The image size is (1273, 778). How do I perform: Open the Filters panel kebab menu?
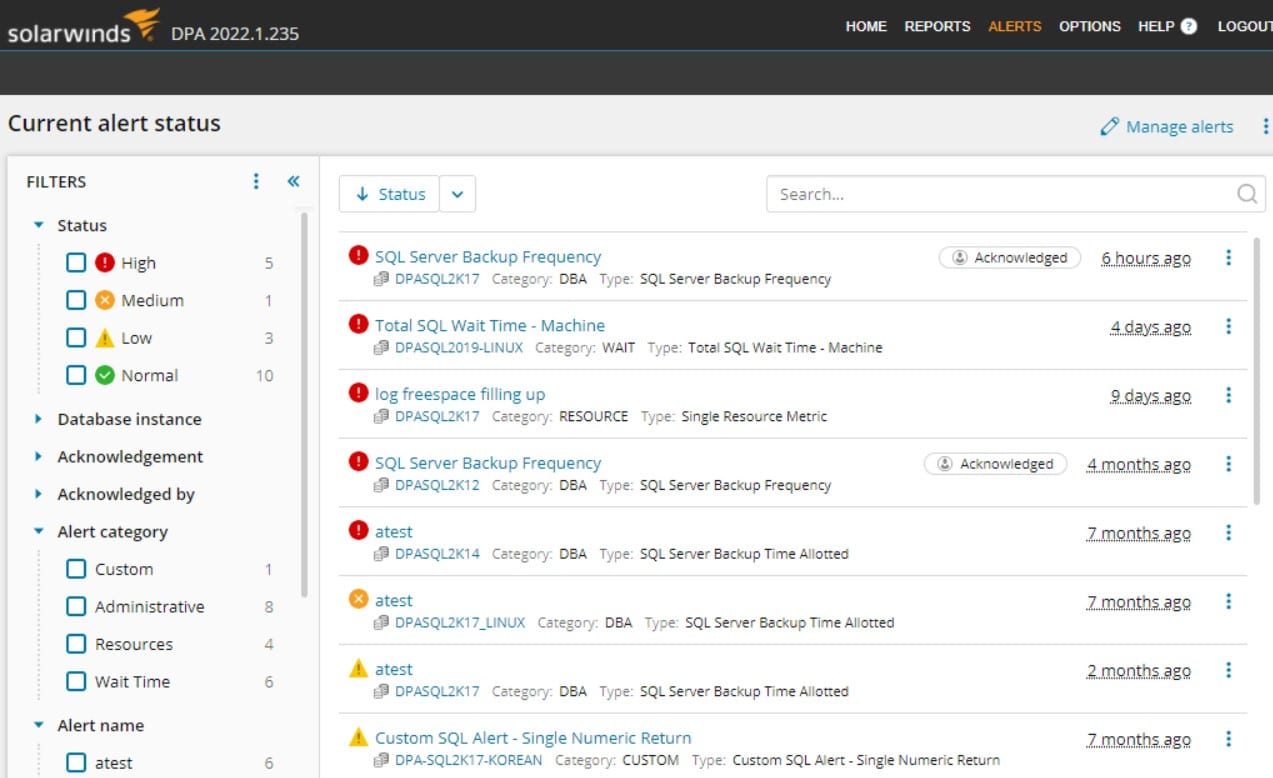[256, 181]
